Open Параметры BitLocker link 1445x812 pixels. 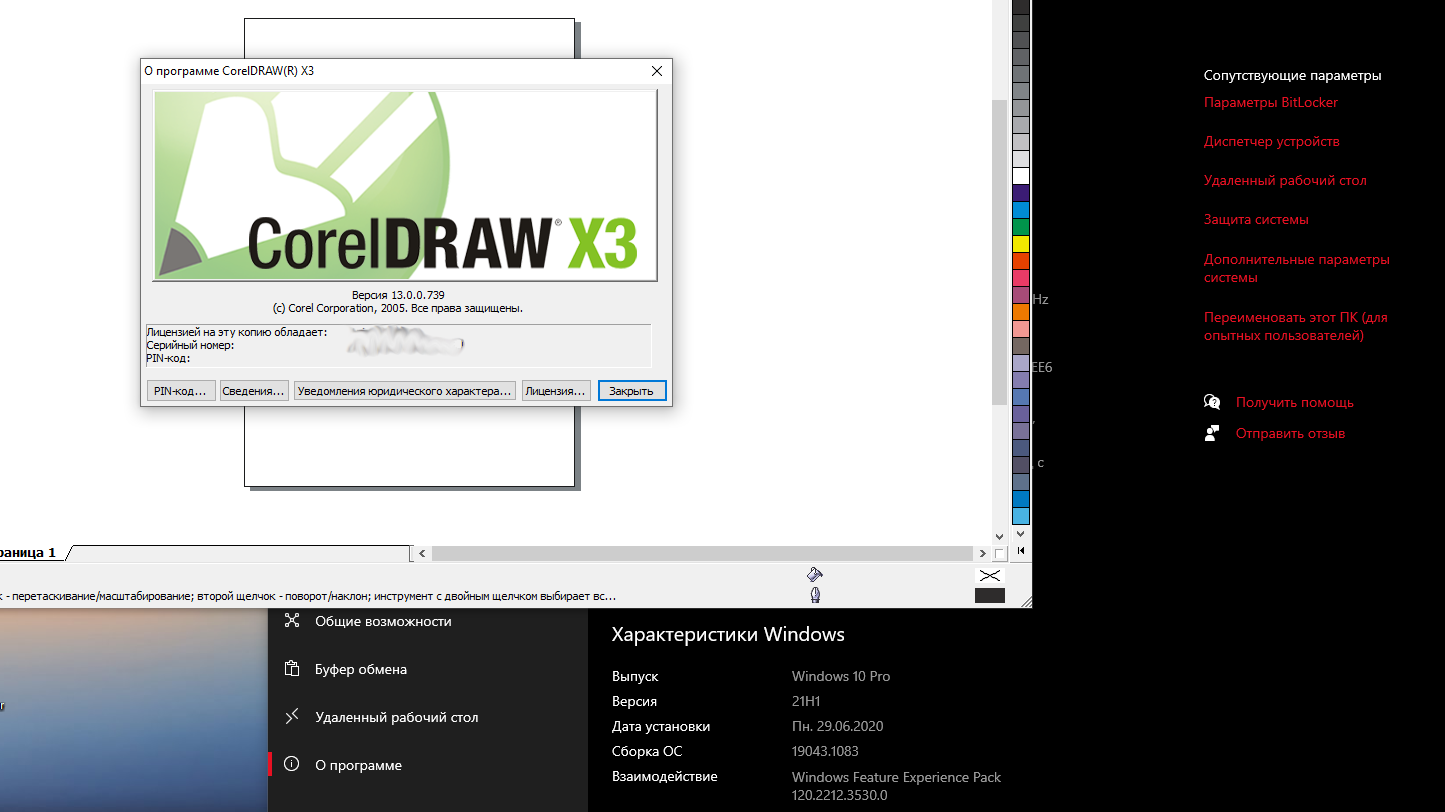pyautogui.click(x=1270, y=102)
